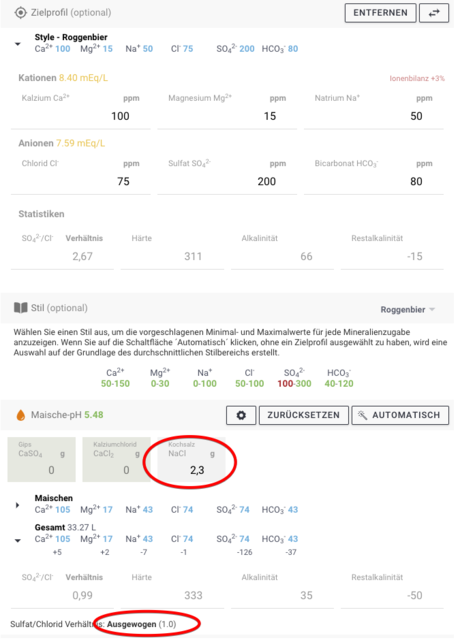Expand the Maischen water row
The width and height of the screenshot is (460, 640).
pyautogui.click(x=18, y=505)
